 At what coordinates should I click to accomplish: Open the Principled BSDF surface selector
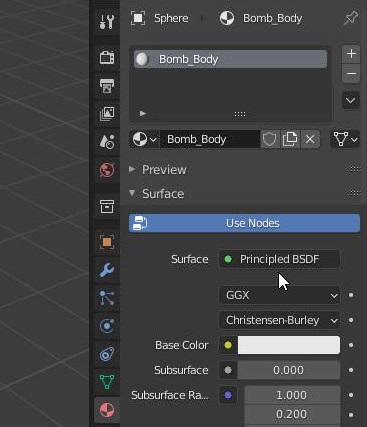[x=279, y=259]
